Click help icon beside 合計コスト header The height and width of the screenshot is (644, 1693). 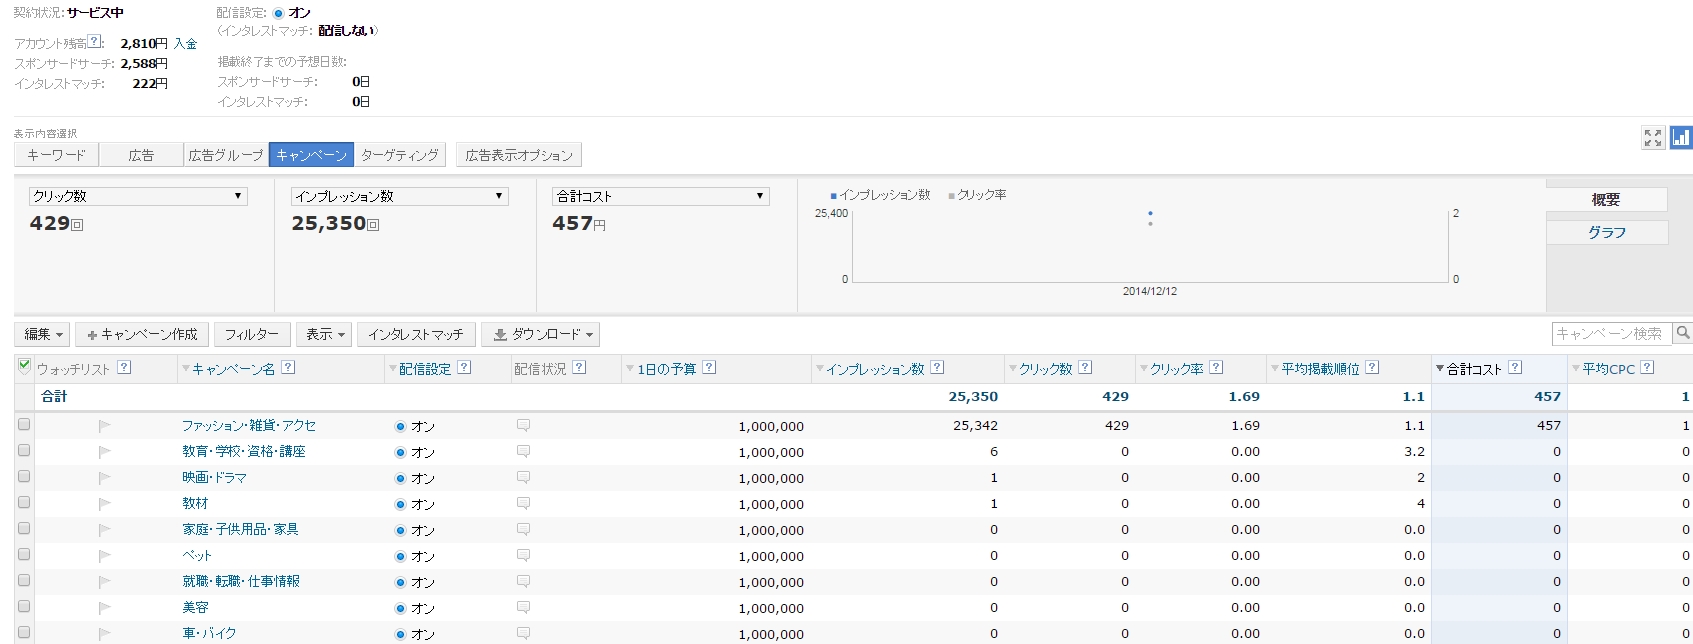(x=1515, y=368)
